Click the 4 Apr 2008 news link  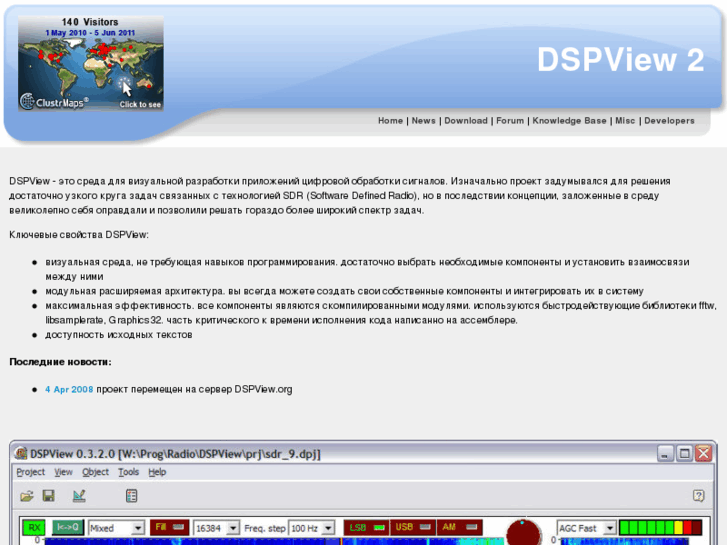pos(69,389)
